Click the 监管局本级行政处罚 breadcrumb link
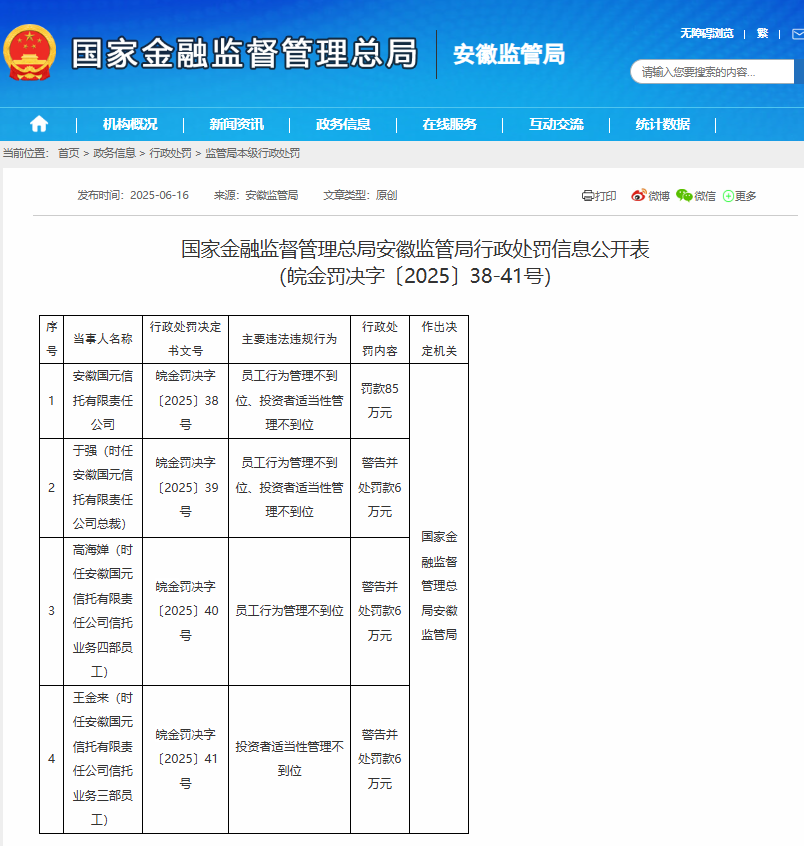The image size is (804, 846). coord(253,153)
